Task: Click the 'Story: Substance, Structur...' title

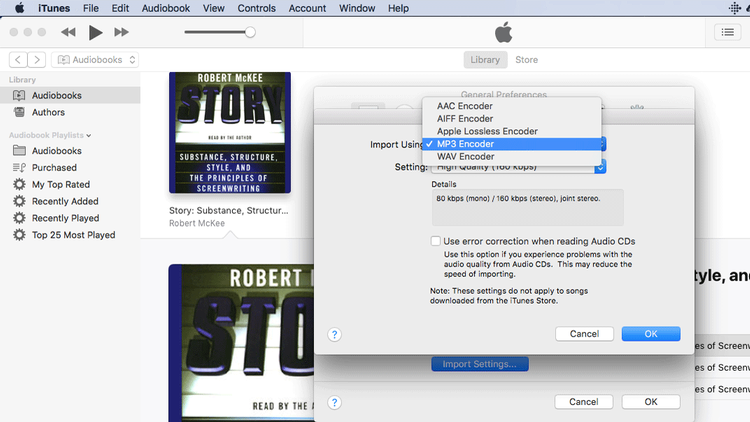Action: click(x=229, y=211)
